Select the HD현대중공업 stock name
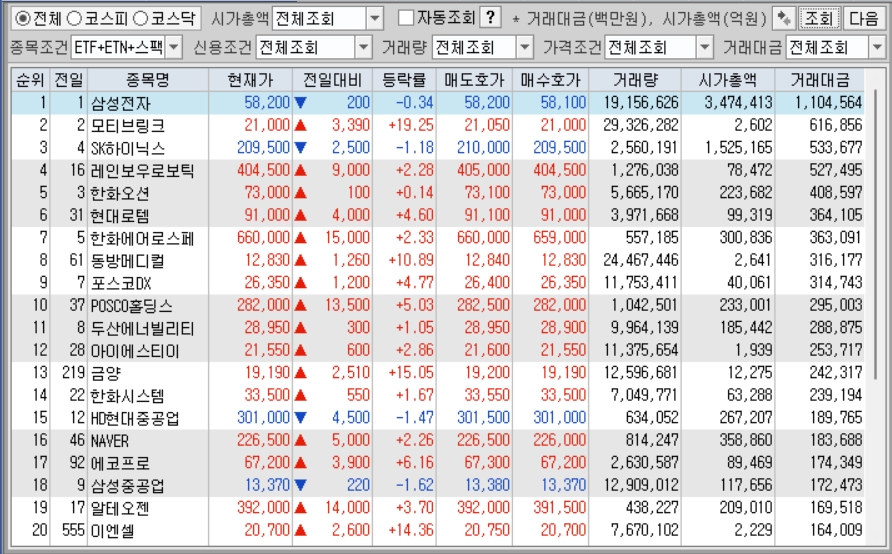 (135, 418)
